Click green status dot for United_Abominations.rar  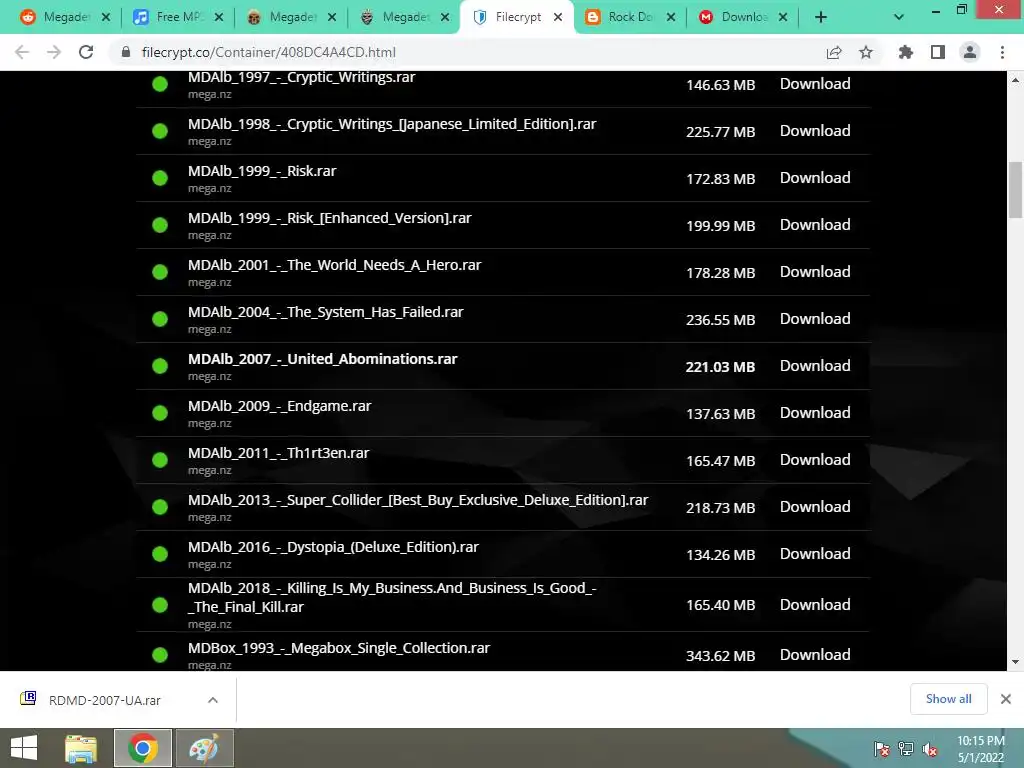click(160, 366)
